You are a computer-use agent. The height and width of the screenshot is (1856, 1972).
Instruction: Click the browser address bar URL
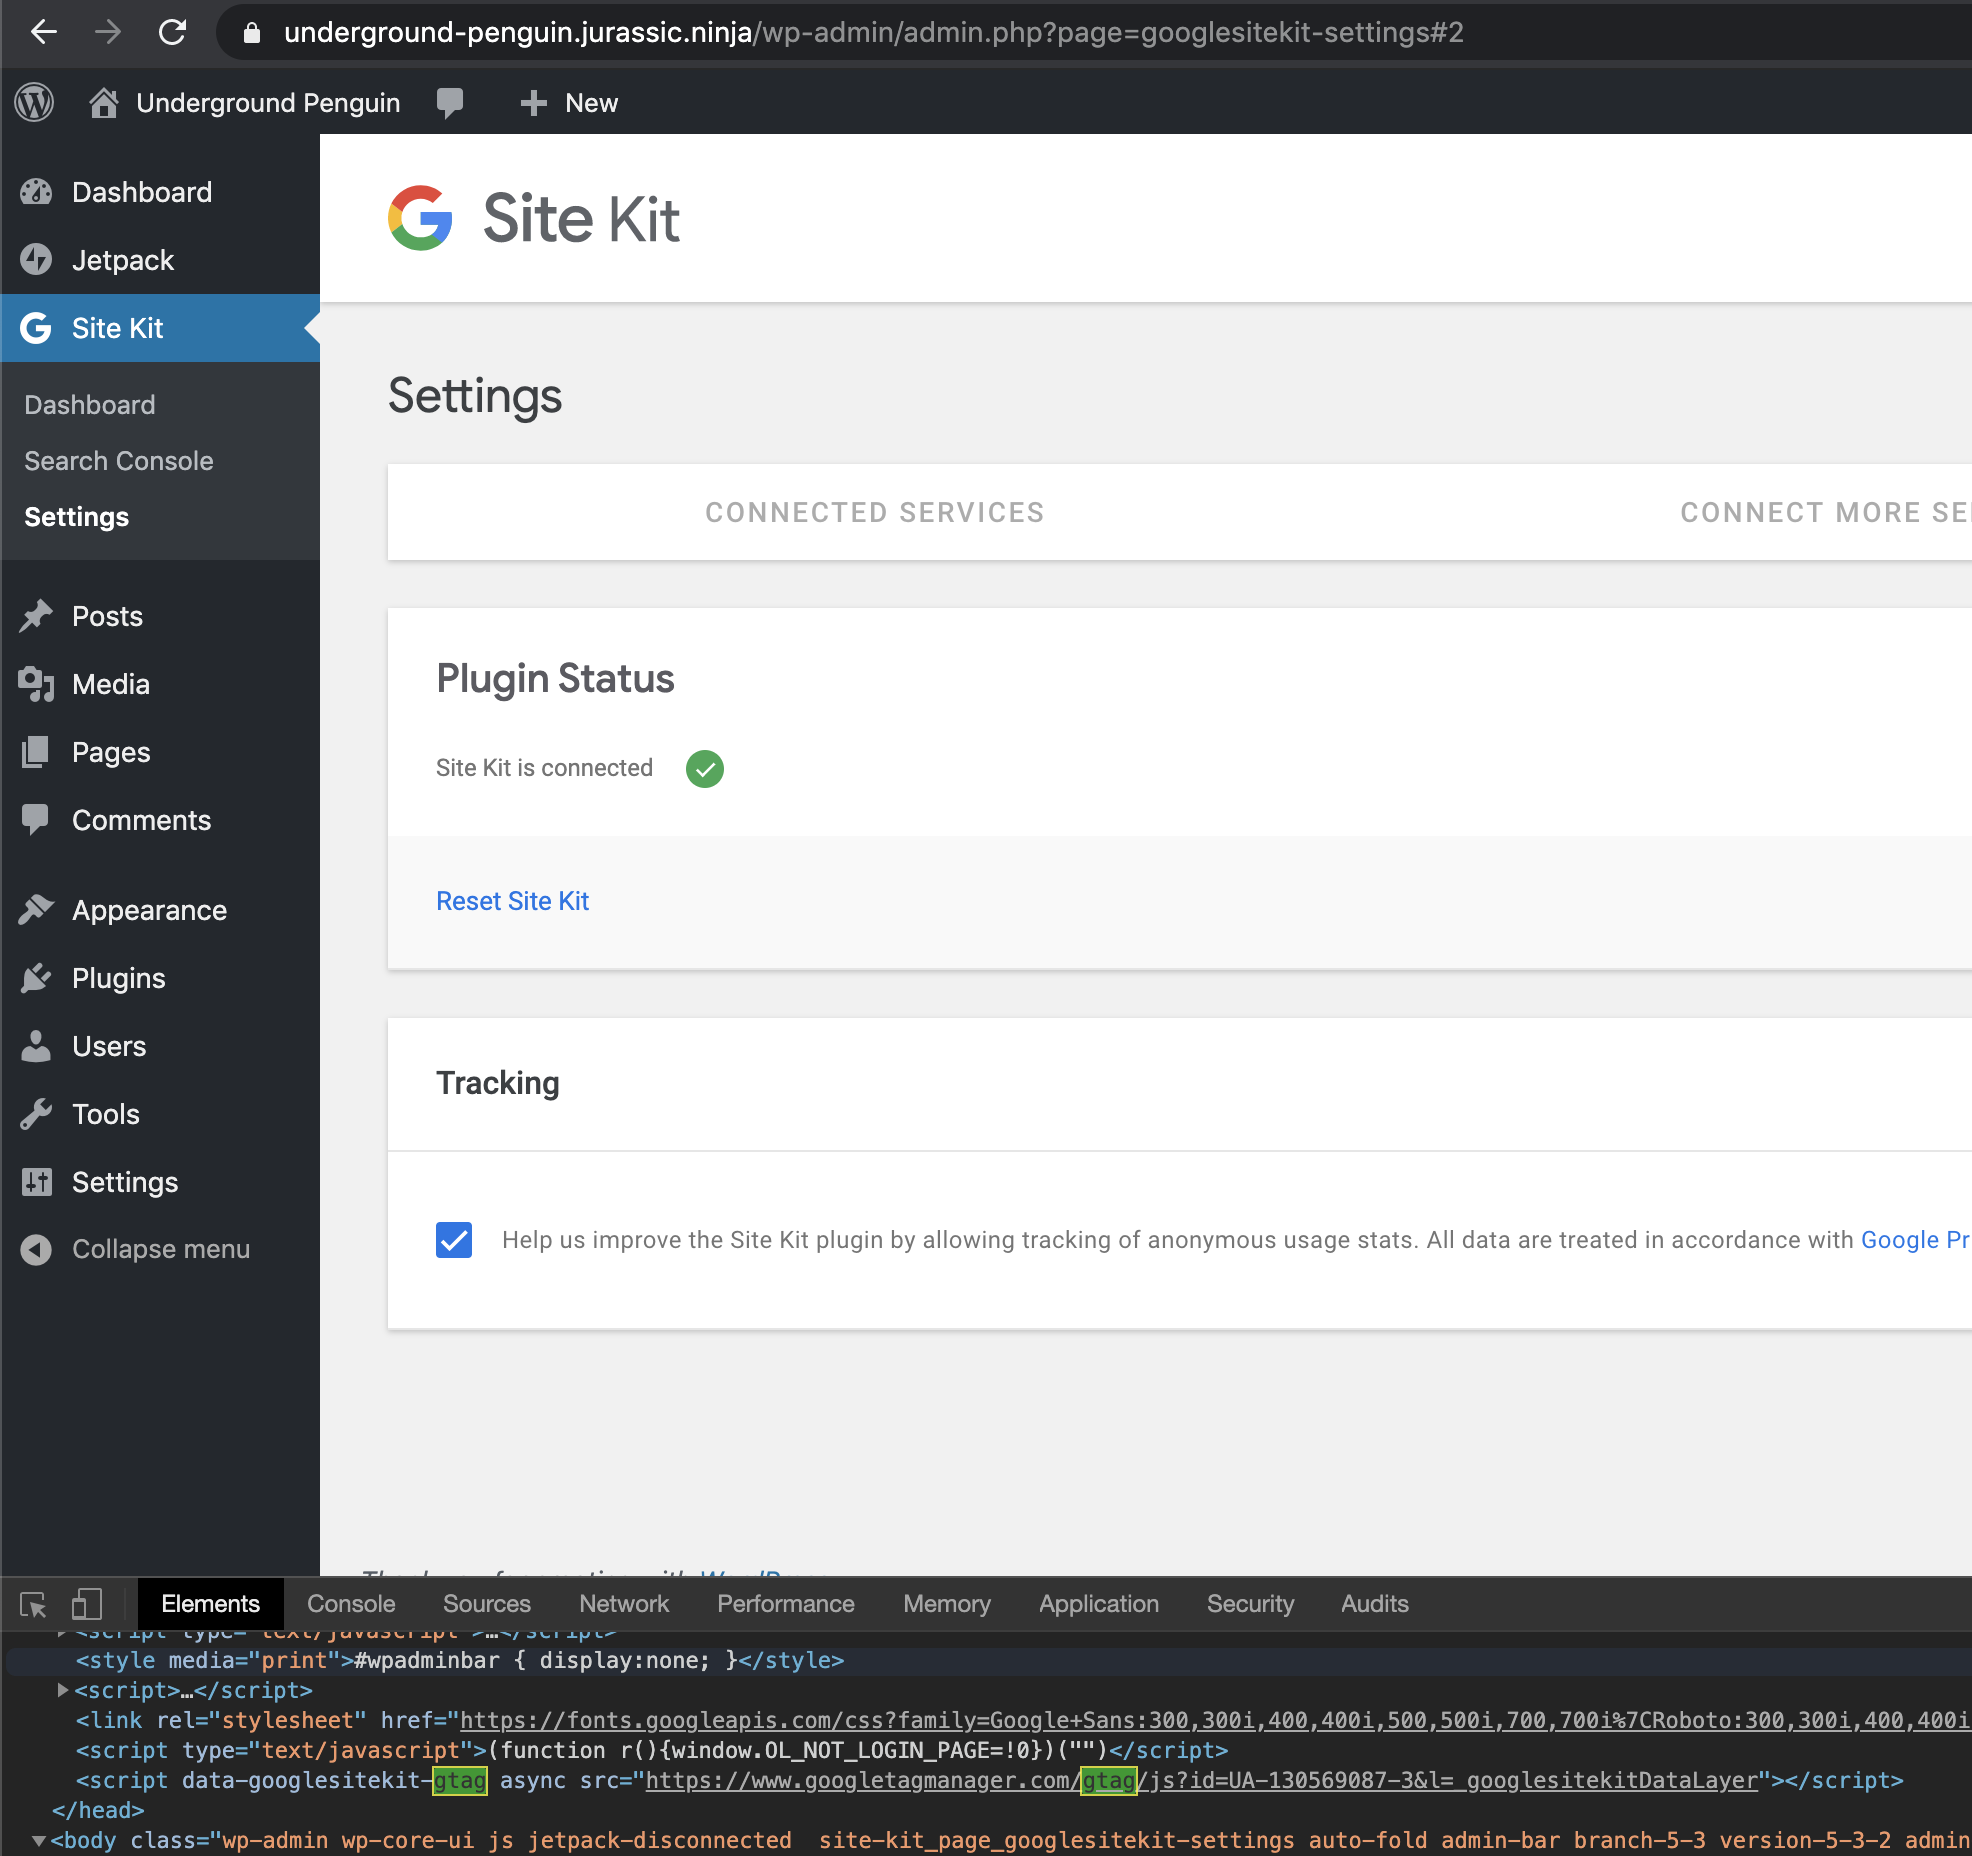point(873,33)
